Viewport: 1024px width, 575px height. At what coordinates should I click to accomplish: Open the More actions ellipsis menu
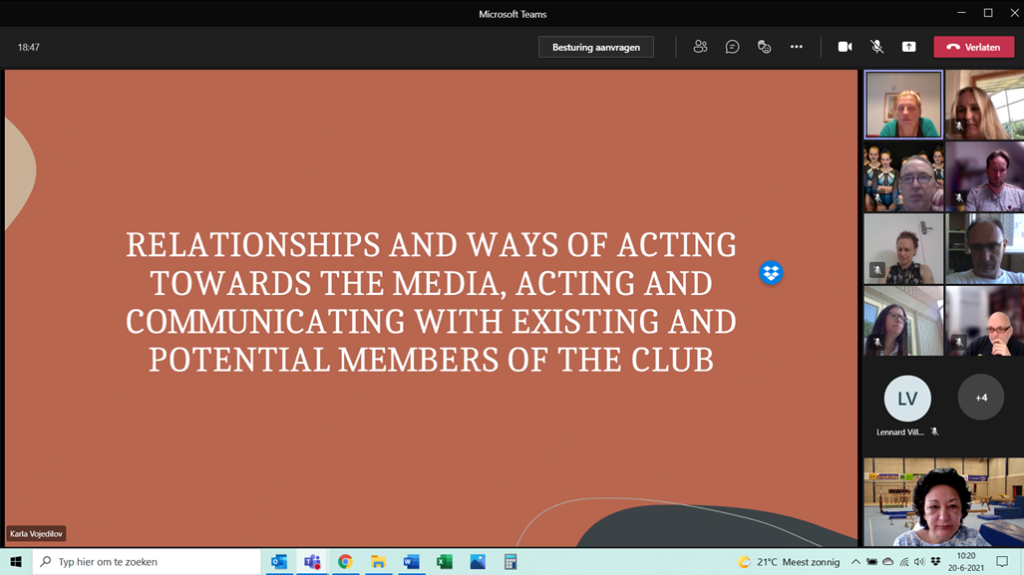(x=796, y=47)
